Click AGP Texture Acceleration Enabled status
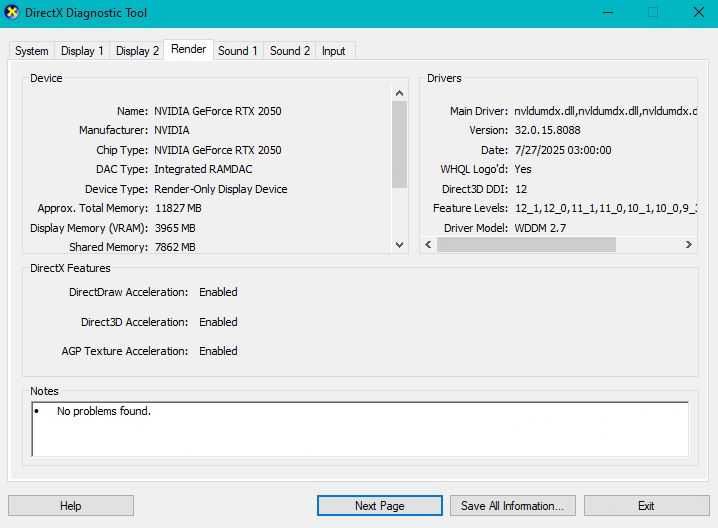 (218, 351)
